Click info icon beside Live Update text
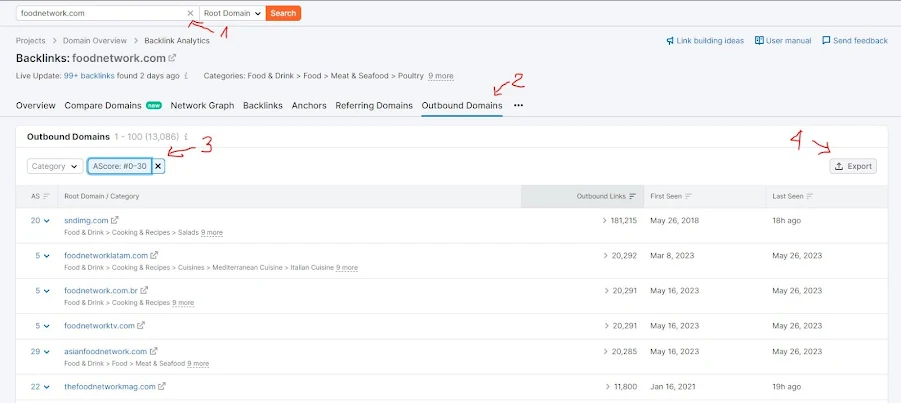The height and width of the screenshot is (403, 901). (x=186, y=76)
